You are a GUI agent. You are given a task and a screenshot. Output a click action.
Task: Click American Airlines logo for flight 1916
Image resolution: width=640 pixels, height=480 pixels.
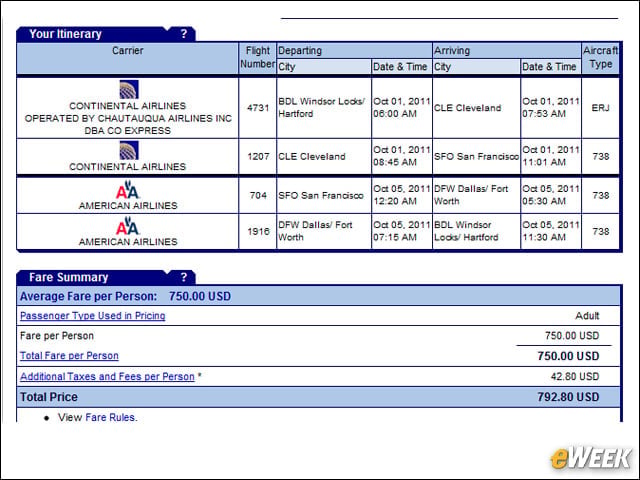coord(128,226)
